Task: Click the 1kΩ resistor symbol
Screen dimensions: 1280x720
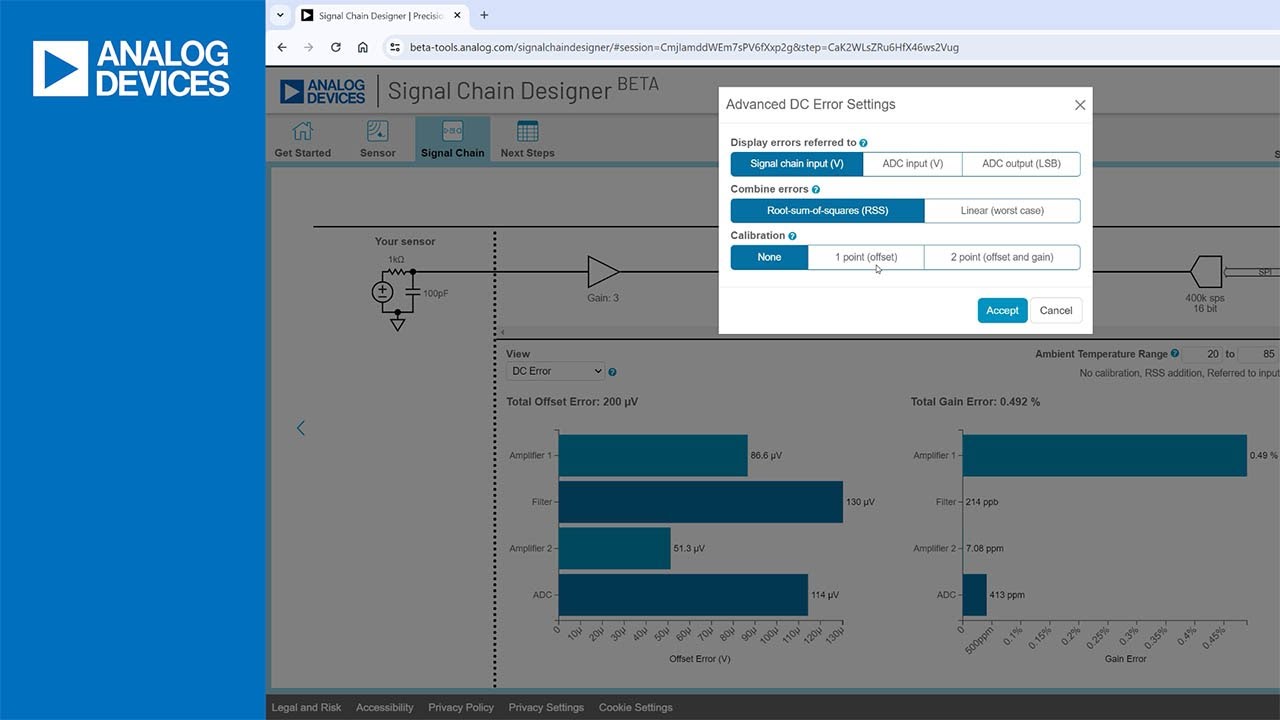Action: pos(397,271)
